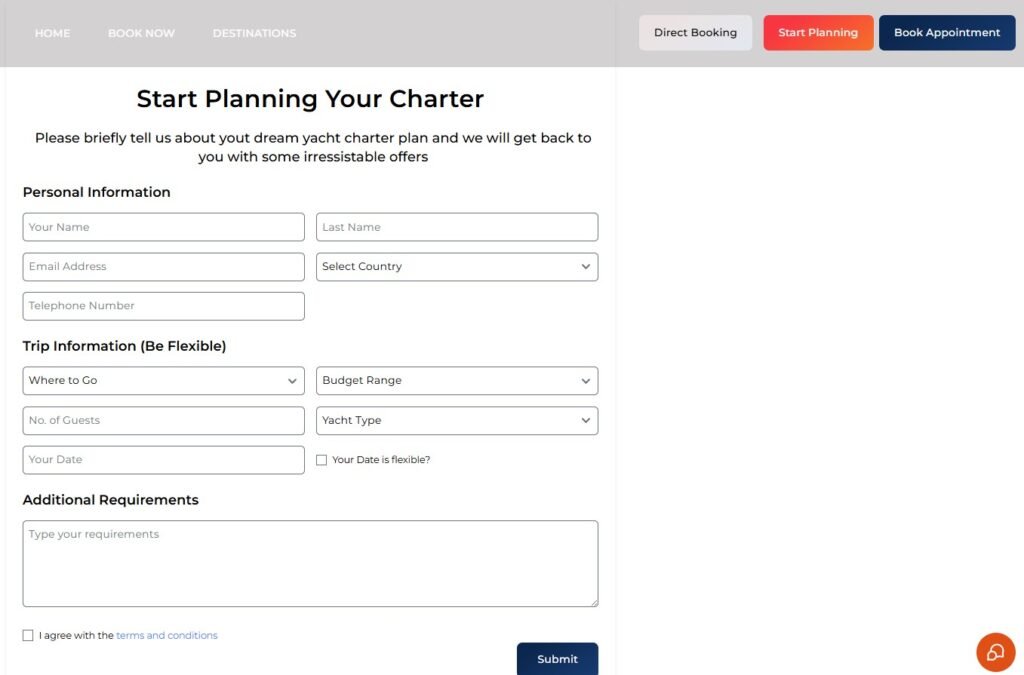Click the Book Appointment button
Screen dimensions: 1024x675
pyautogui.click(x=947, y=33)
